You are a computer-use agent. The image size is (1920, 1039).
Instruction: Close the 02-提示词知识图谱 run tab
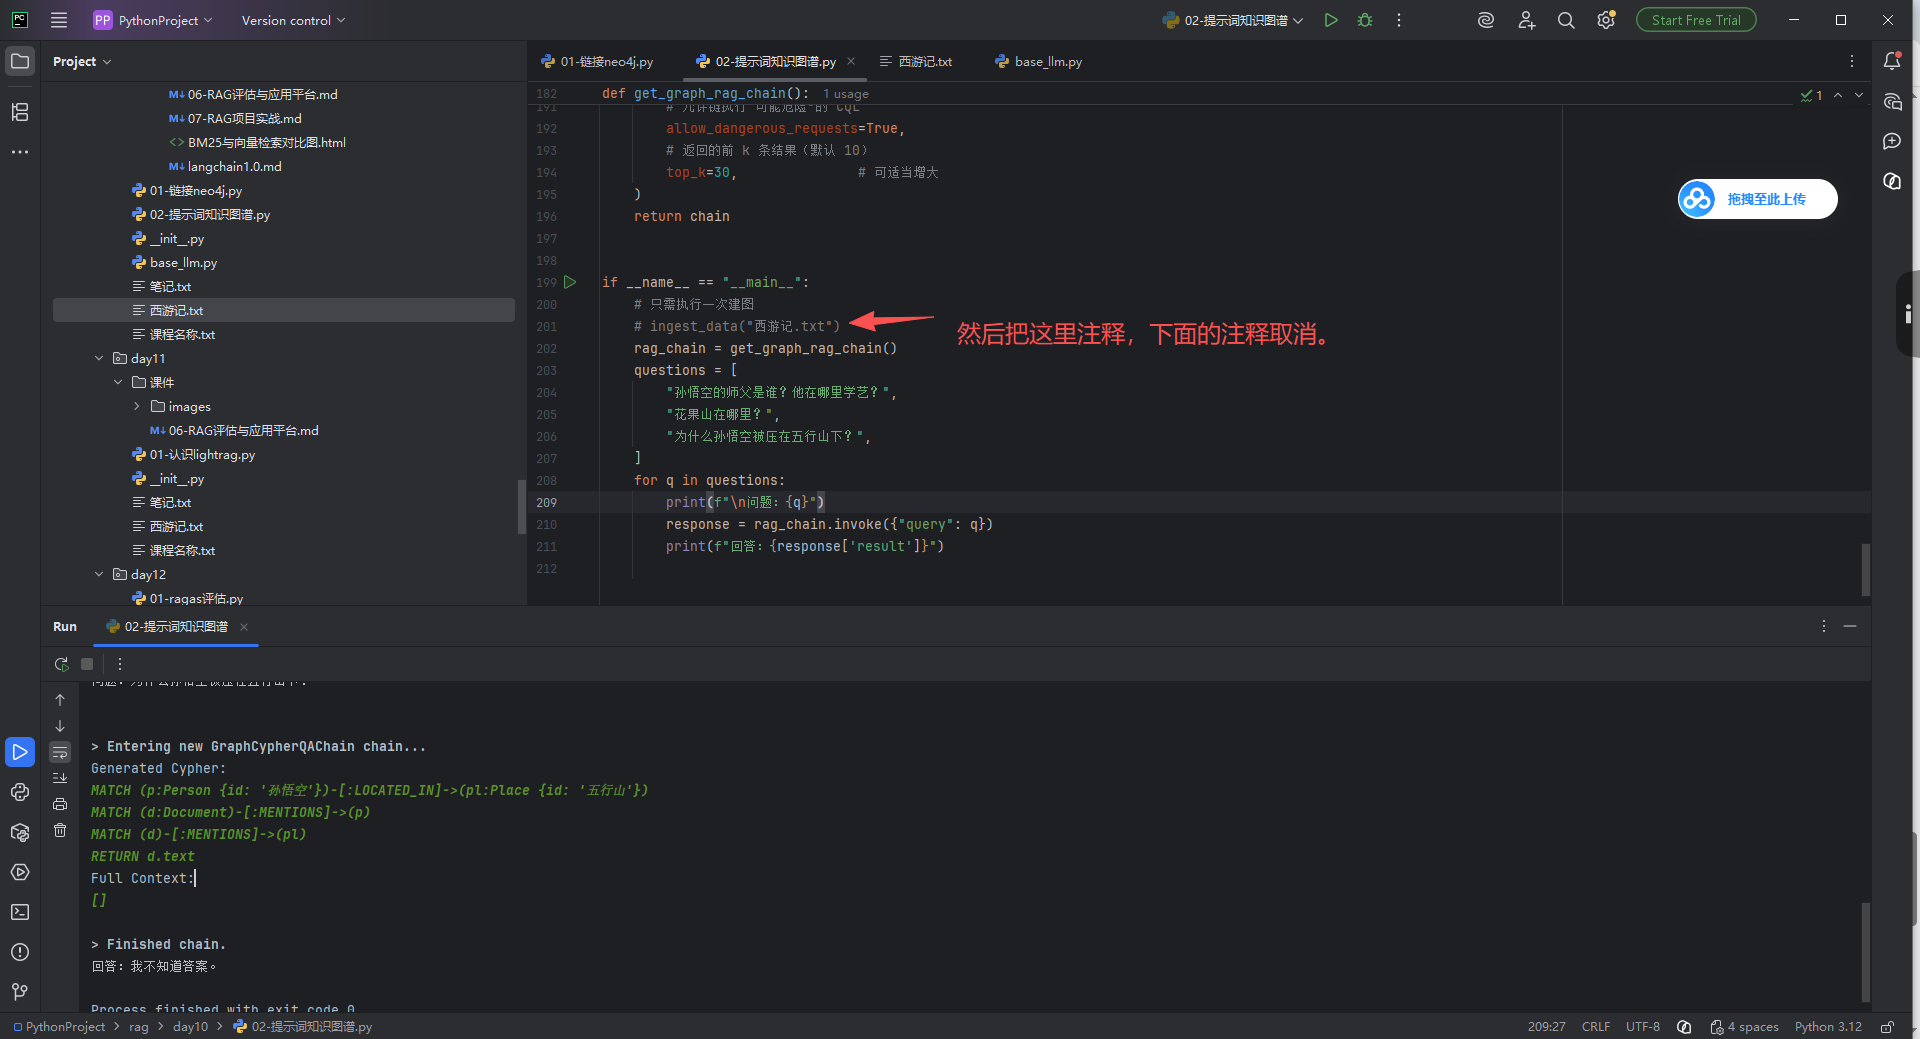click(x=244, y=627)
